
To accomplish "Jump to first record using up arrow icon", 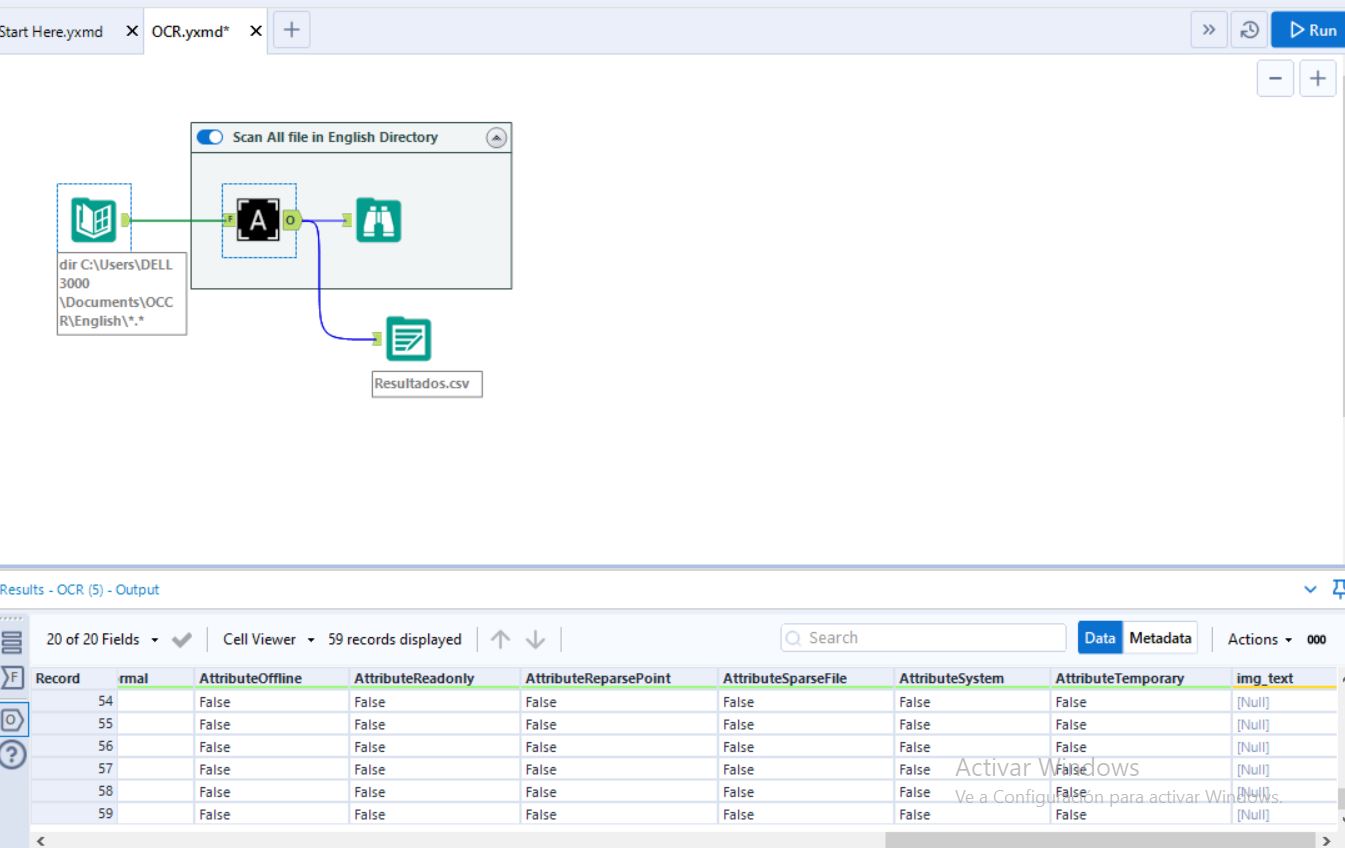I will [x=500, y=638].
